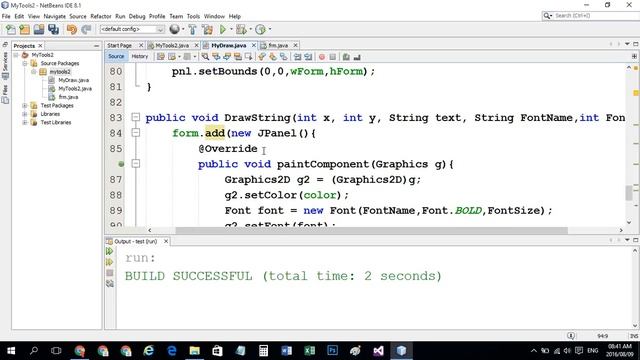Select the Source view button
Screen dimensions: 640x360
coord(116,56)
